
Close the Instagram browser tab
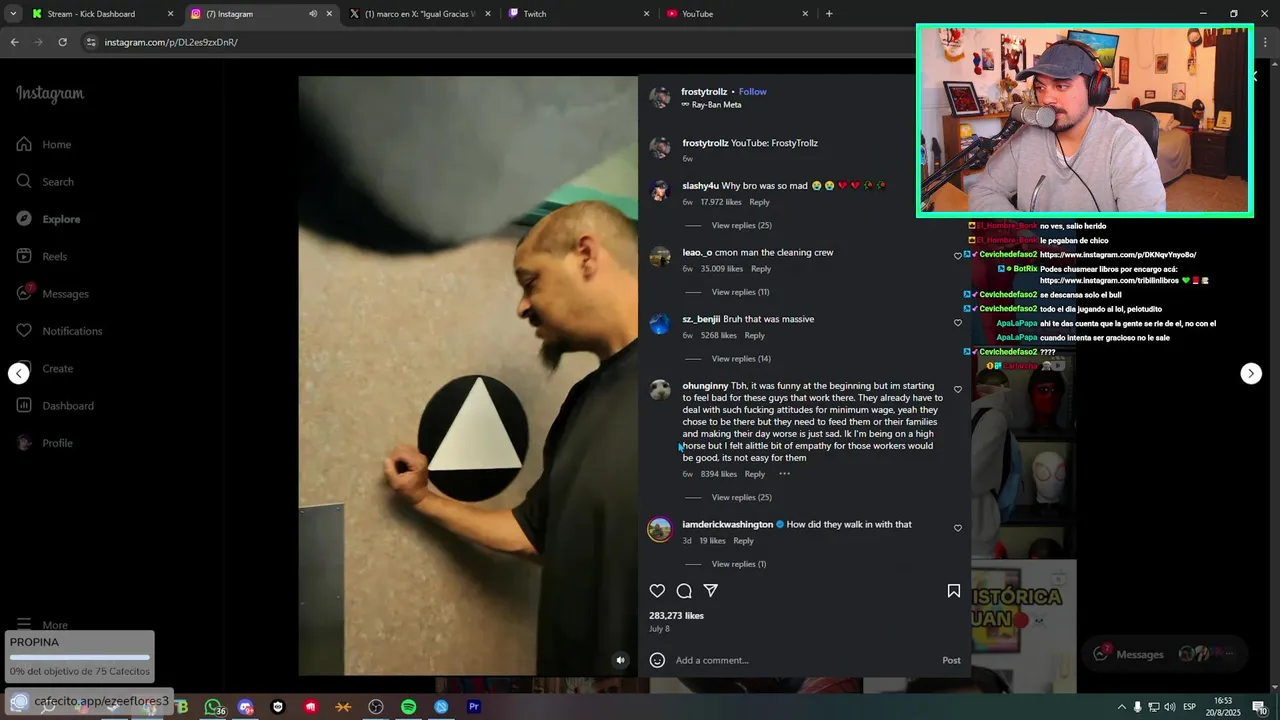tap(329, 14)
